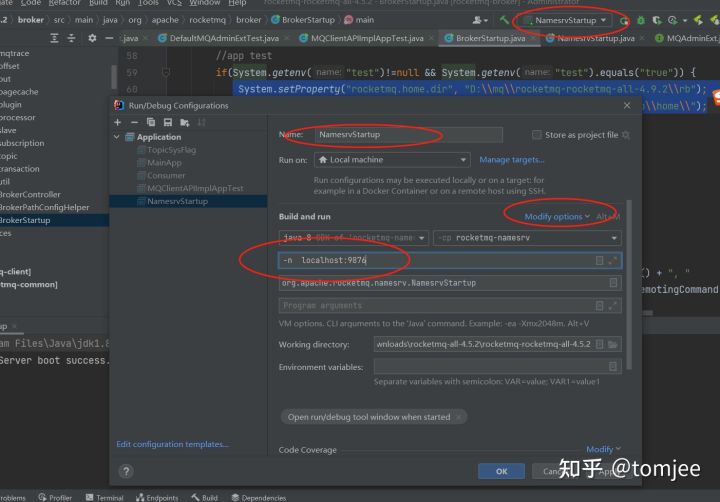Screen dimensions: 720x502
Task: Open Dependencies tool window
Action: point(259,498)
